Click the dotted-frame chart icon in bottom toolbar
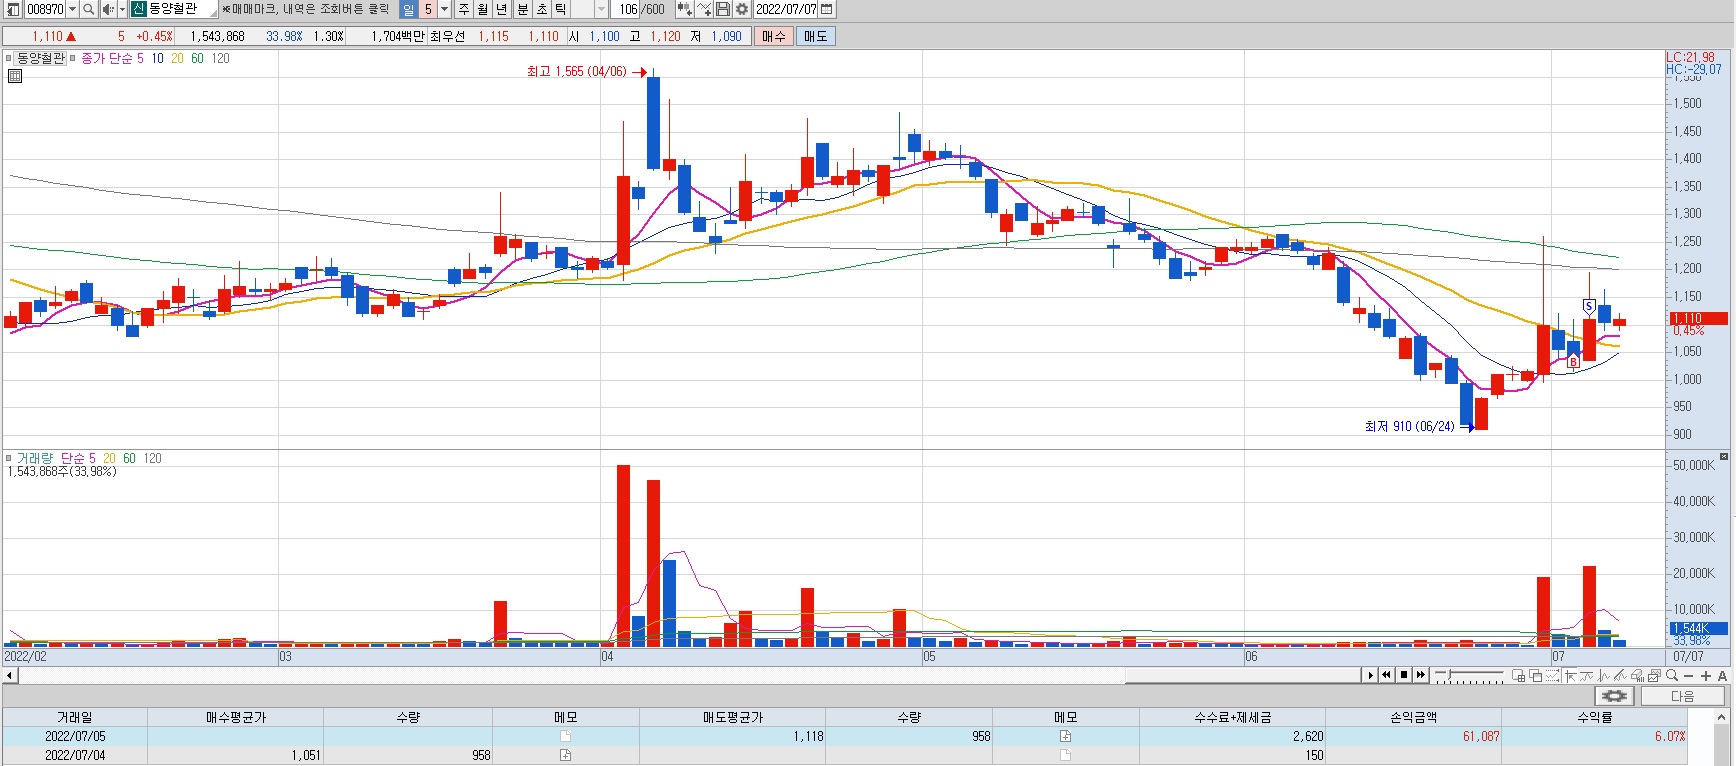Image resolution: width=1736 pixels, height=766 pixels. point(1552,675)
